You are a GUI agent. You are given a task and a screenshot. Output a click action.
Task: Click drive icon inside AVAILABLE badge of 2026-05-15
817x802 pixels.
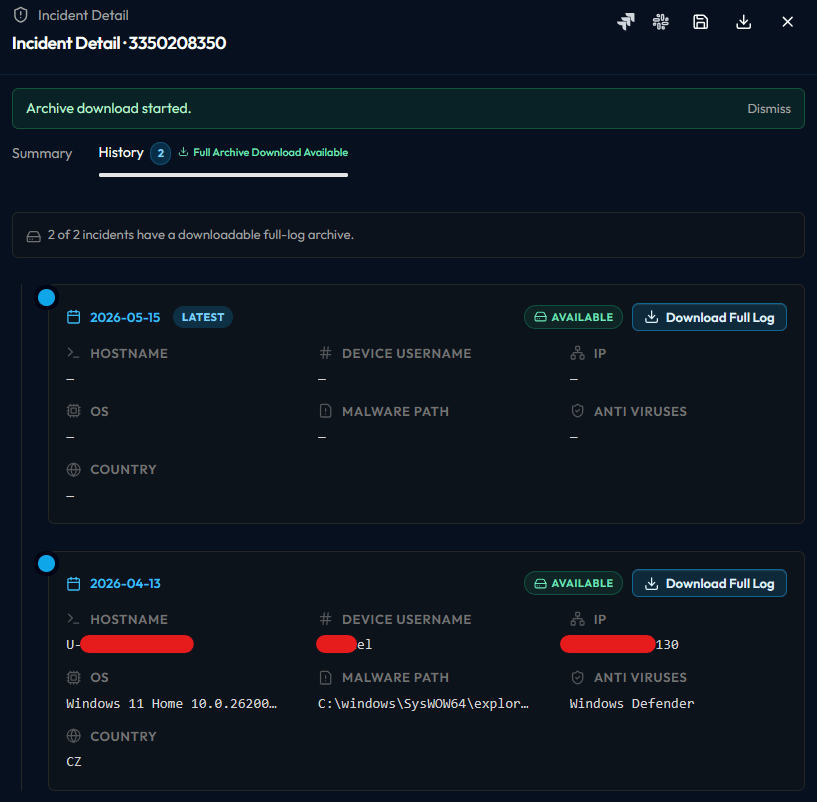540,317
